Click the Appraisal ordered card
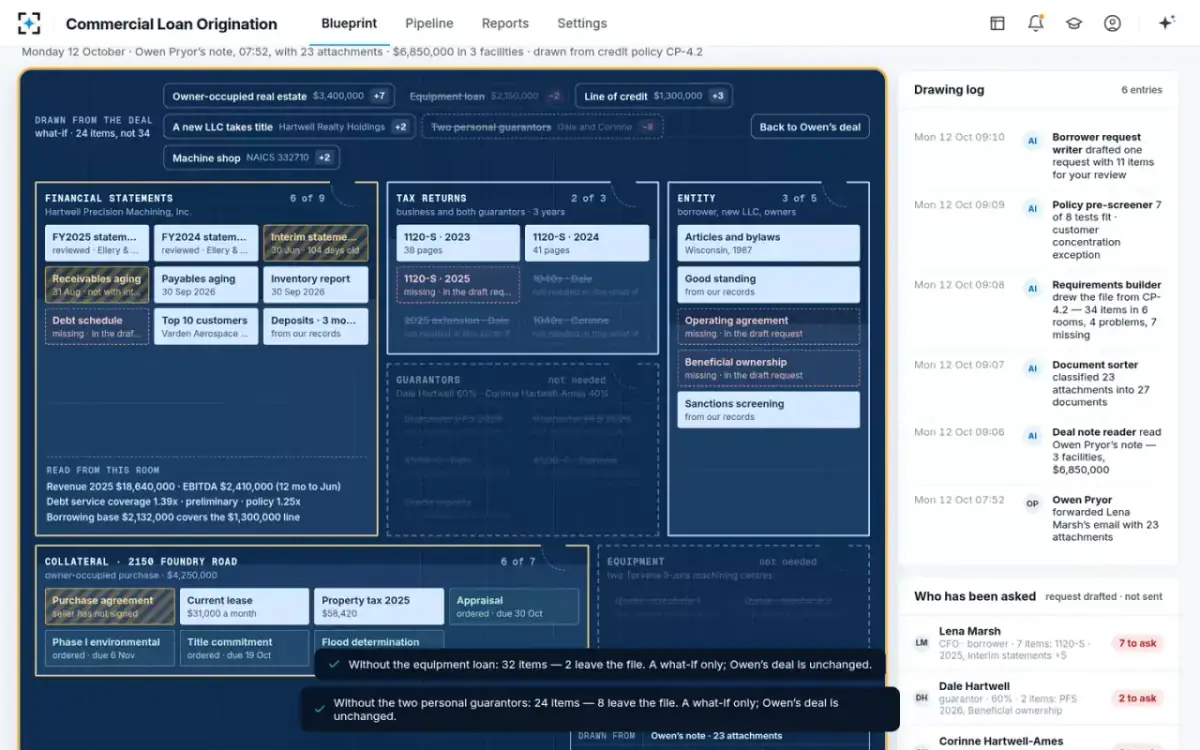The height and width of the screenshot is (750, 1200). 514,607
